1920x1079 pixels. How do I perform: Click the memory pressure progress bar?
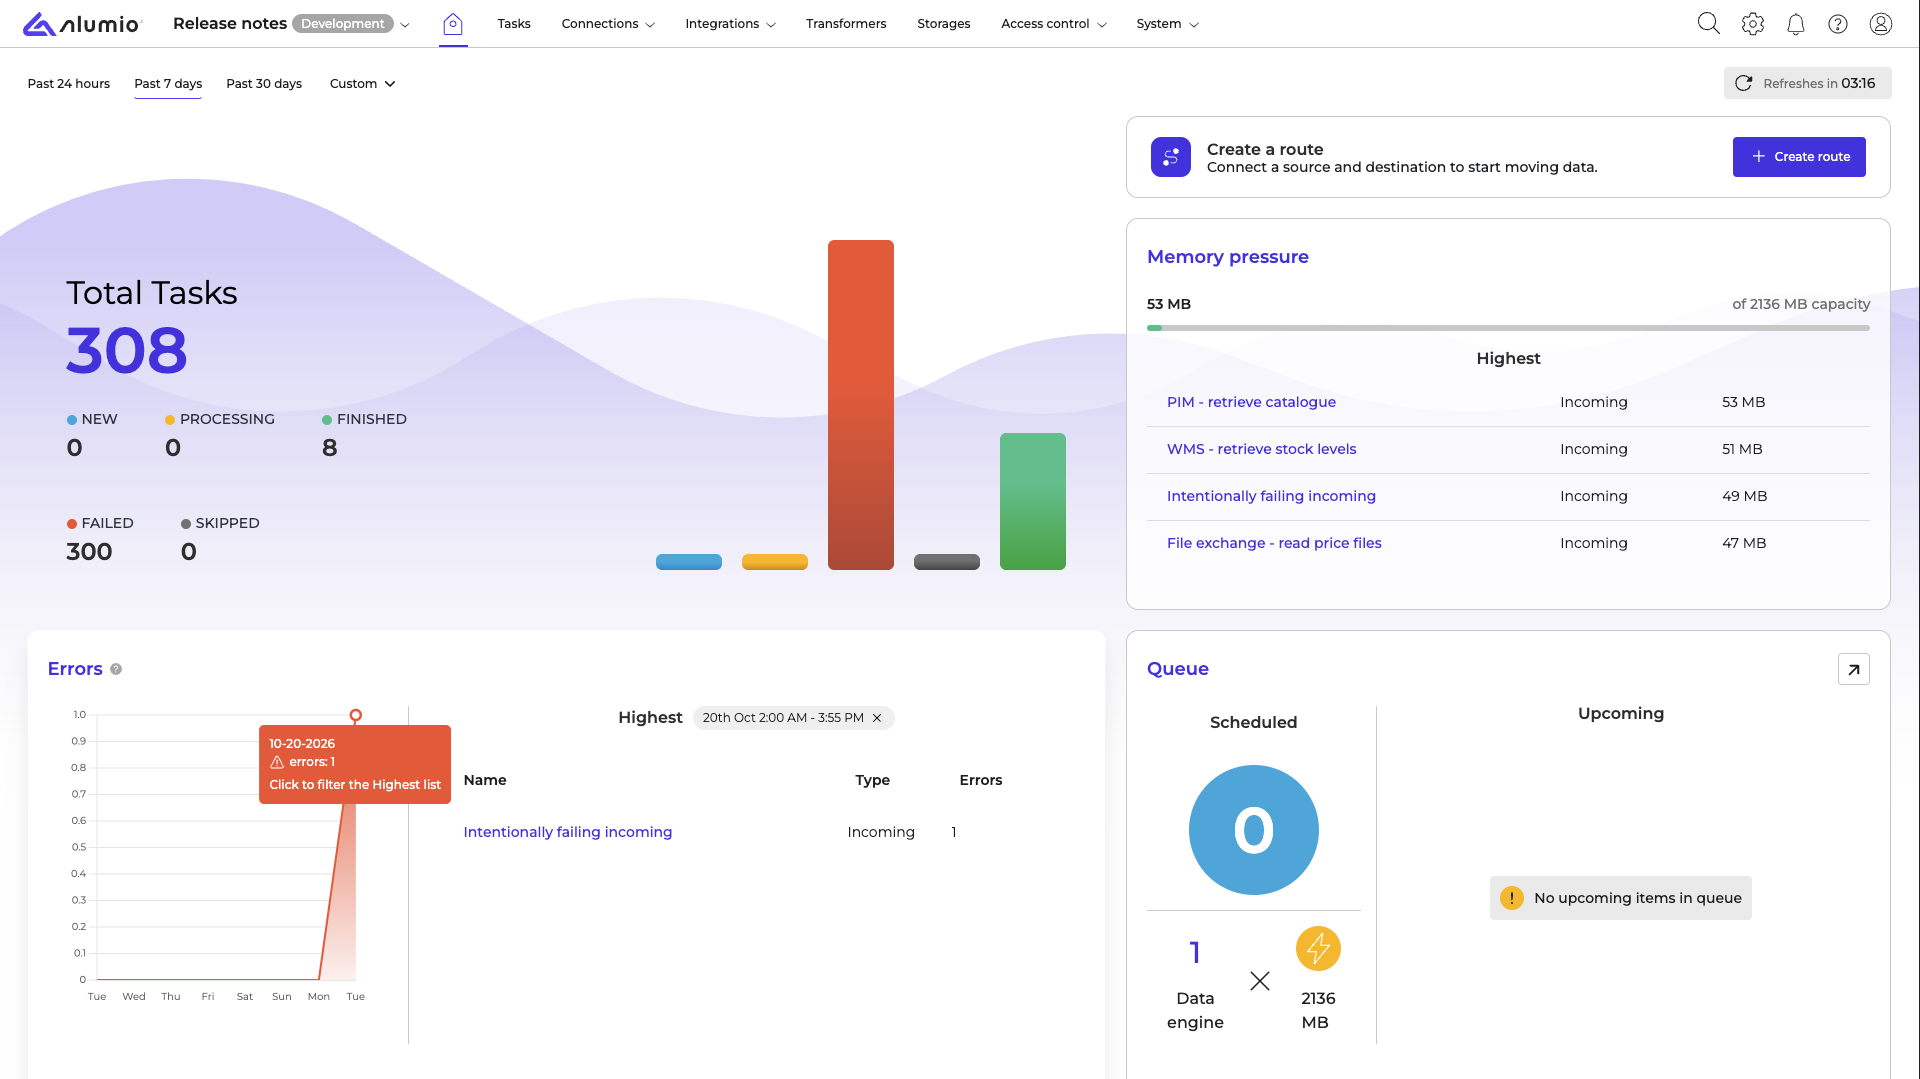coord(1508,328)
